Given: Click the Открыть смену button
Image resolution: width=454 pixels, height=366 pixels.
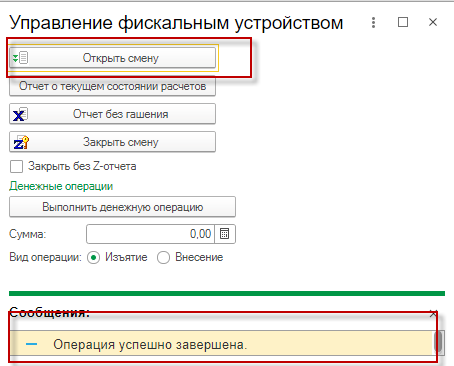Looking at the screenshot, I should (x=112, y=58).
